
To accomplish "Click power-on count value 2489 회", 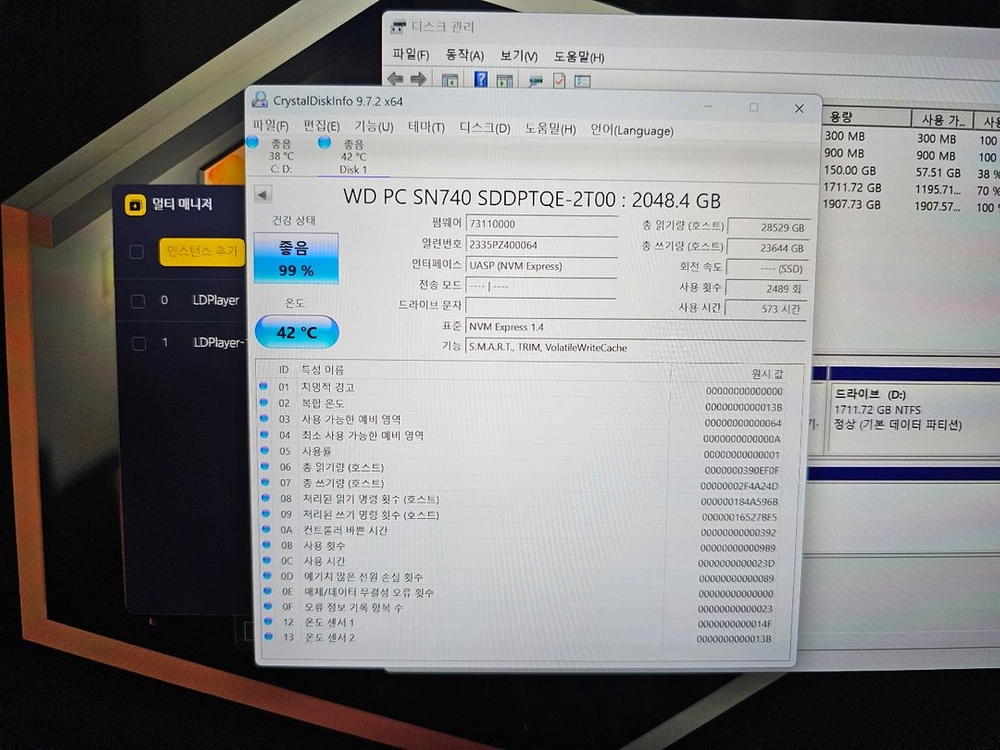I will (x=767, y=288).
